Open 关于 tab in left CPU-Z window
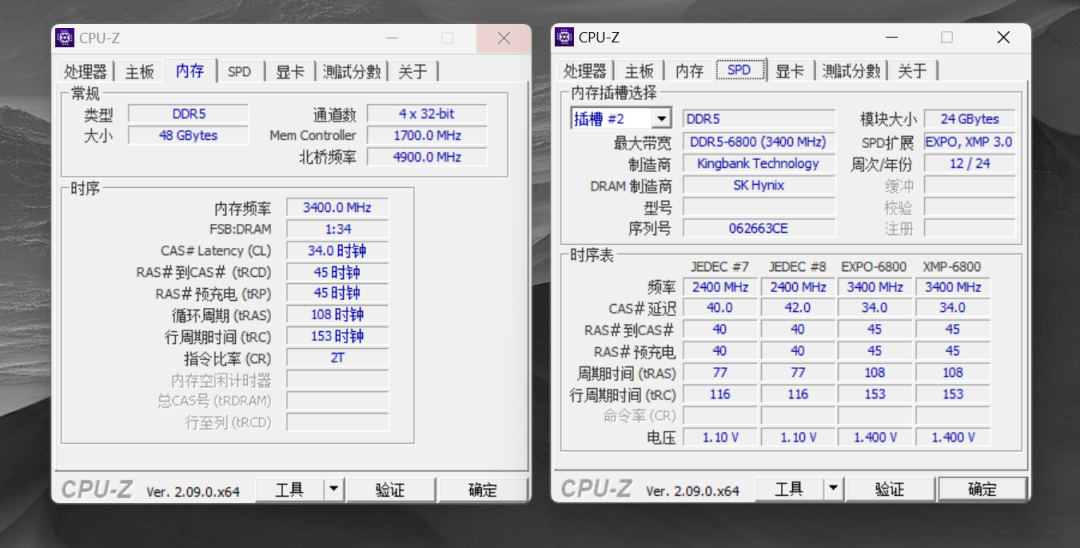The height and width of the screenshot is (548, 1080). click(x=413, y=72)
